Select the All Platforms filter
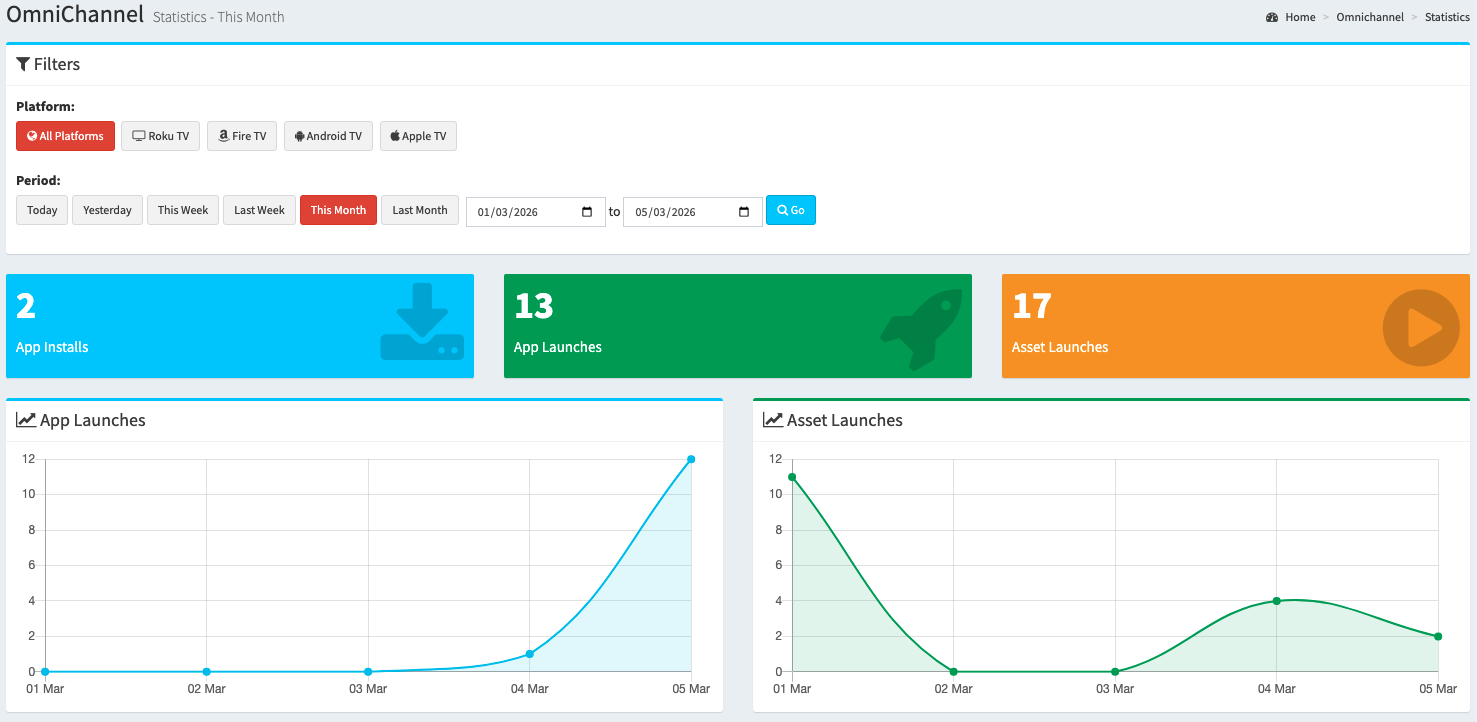Viewport: 1477px width, 722px height. tap(66, 136)
